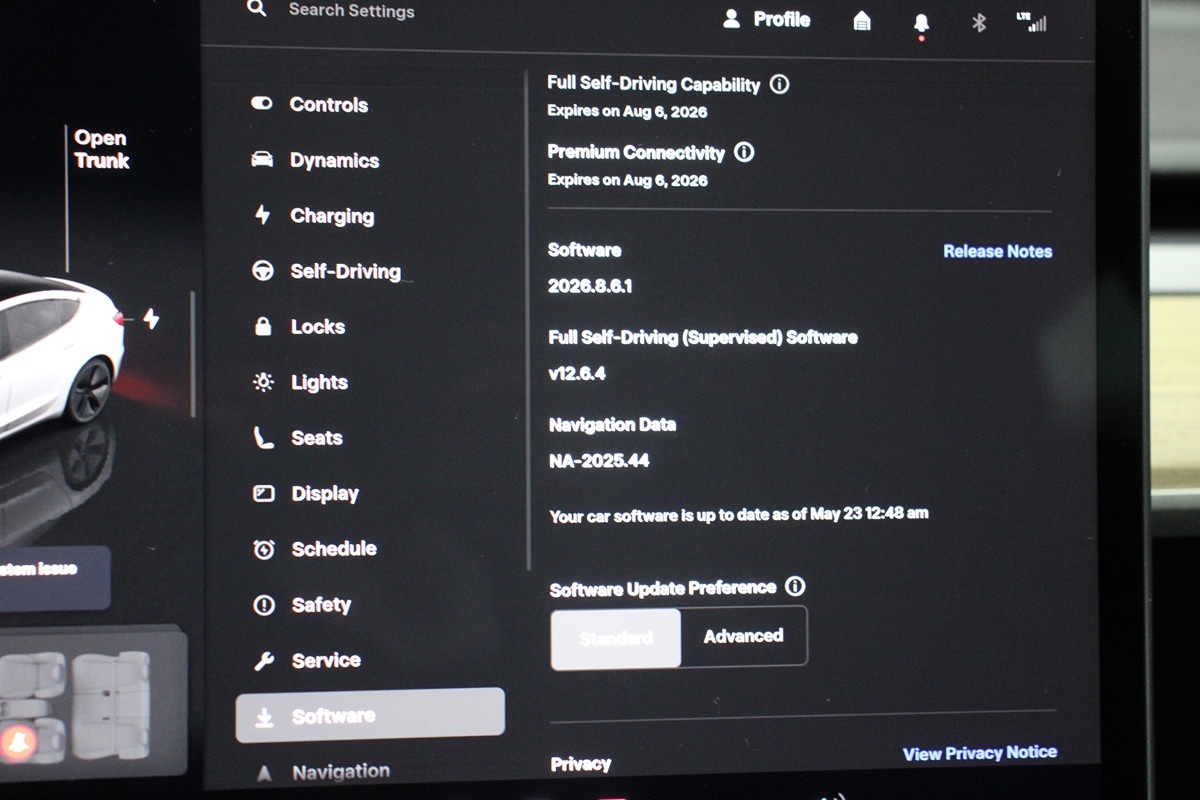1200x800 pixels.
Task: Click the Locks padlock icon
Action: tap(263, 326)
